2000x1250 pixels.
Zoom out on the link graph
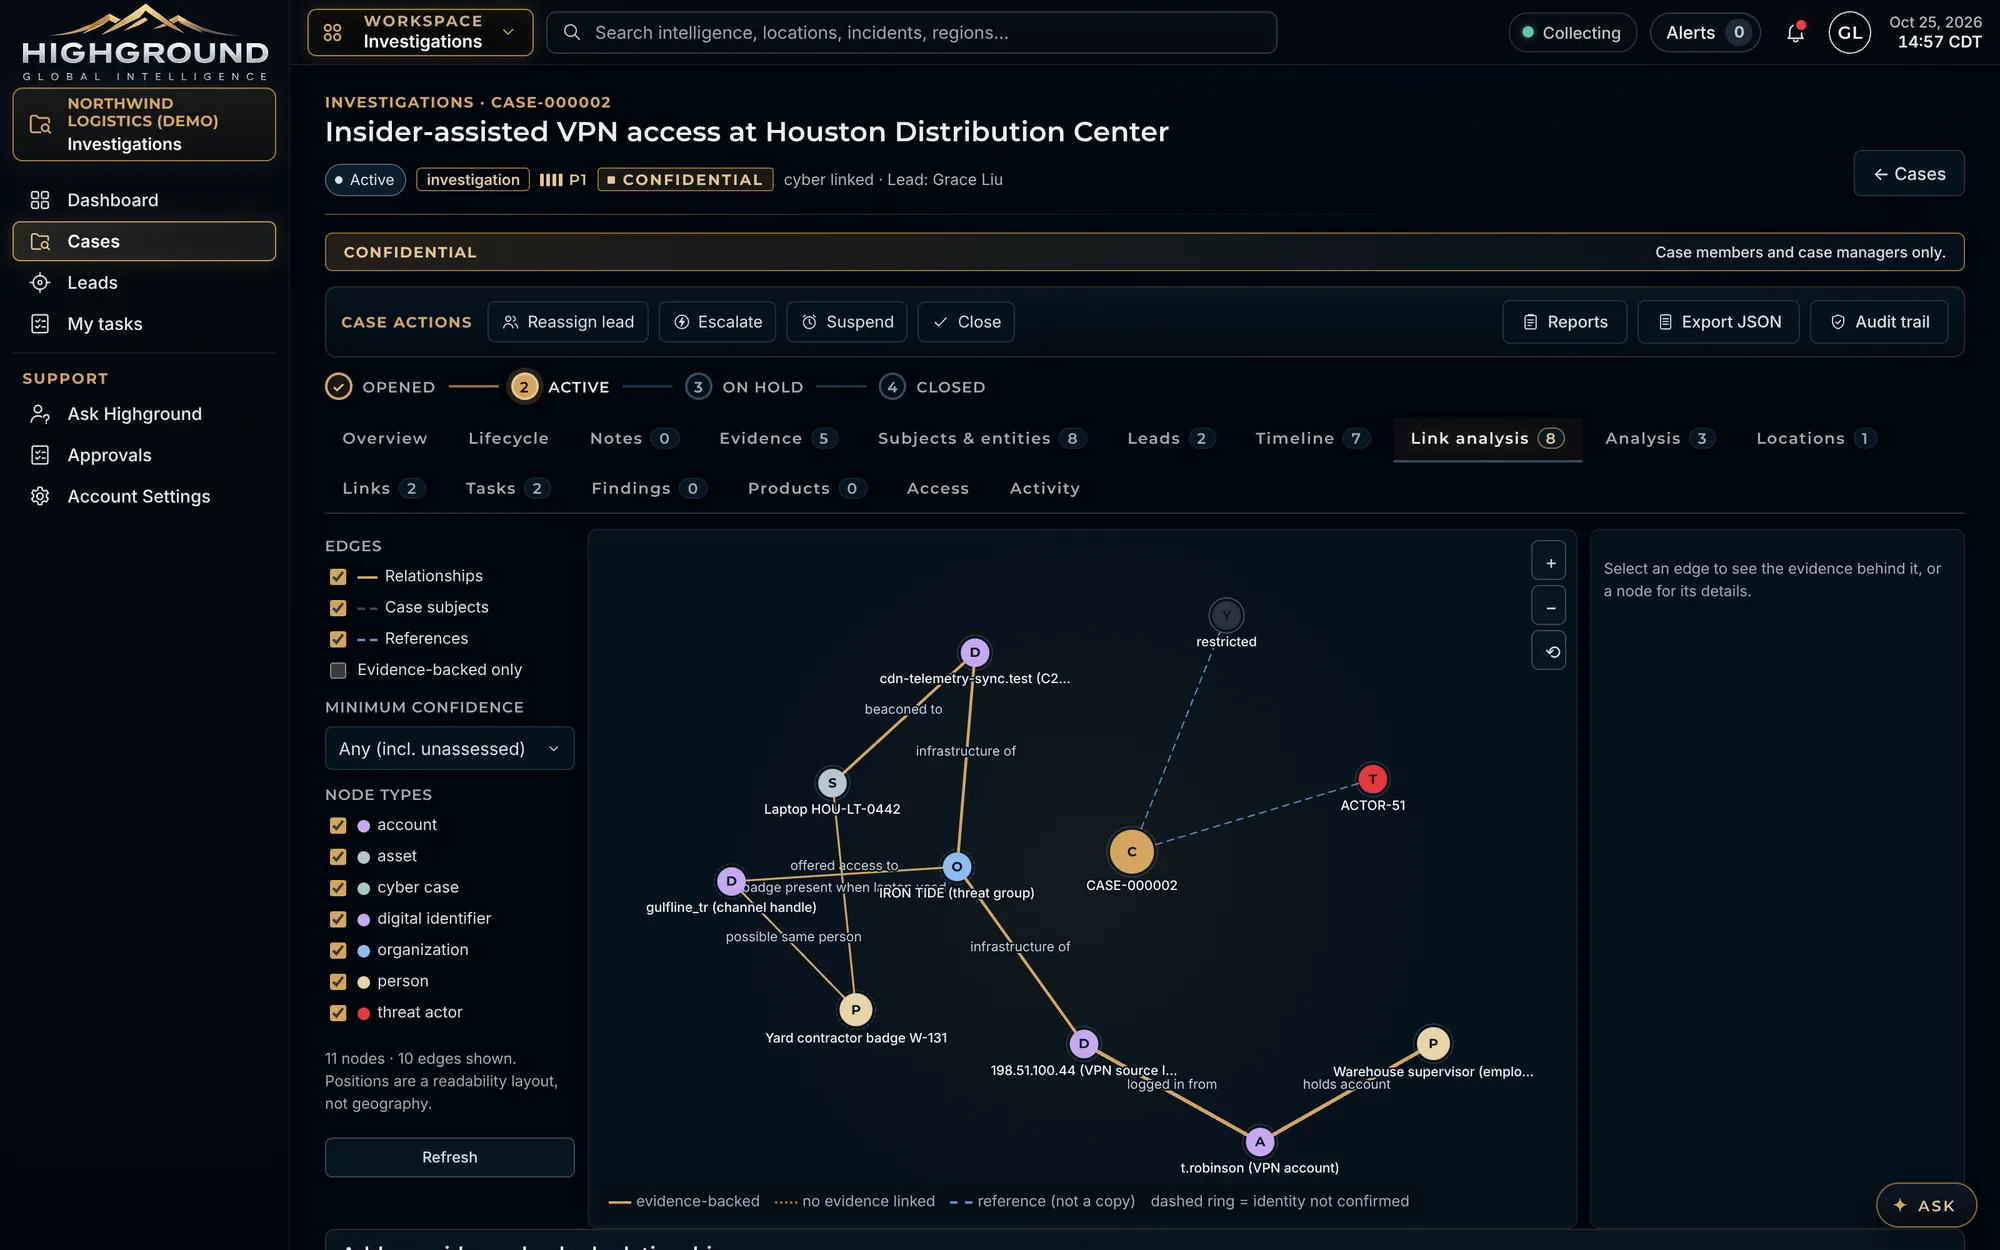pyautogui.click(x=1549, y=607)
